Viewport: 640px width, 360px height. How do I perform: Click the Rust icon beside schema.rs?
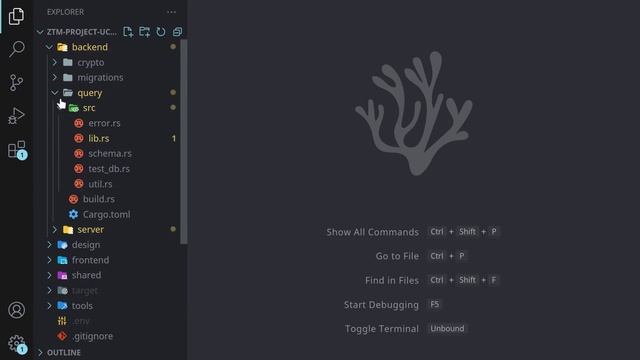(79, 153)
